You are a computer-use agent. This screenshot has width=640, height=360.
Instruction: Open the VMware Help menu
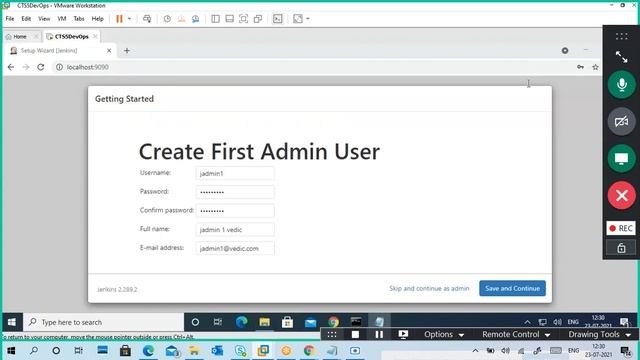click(97, 19)
